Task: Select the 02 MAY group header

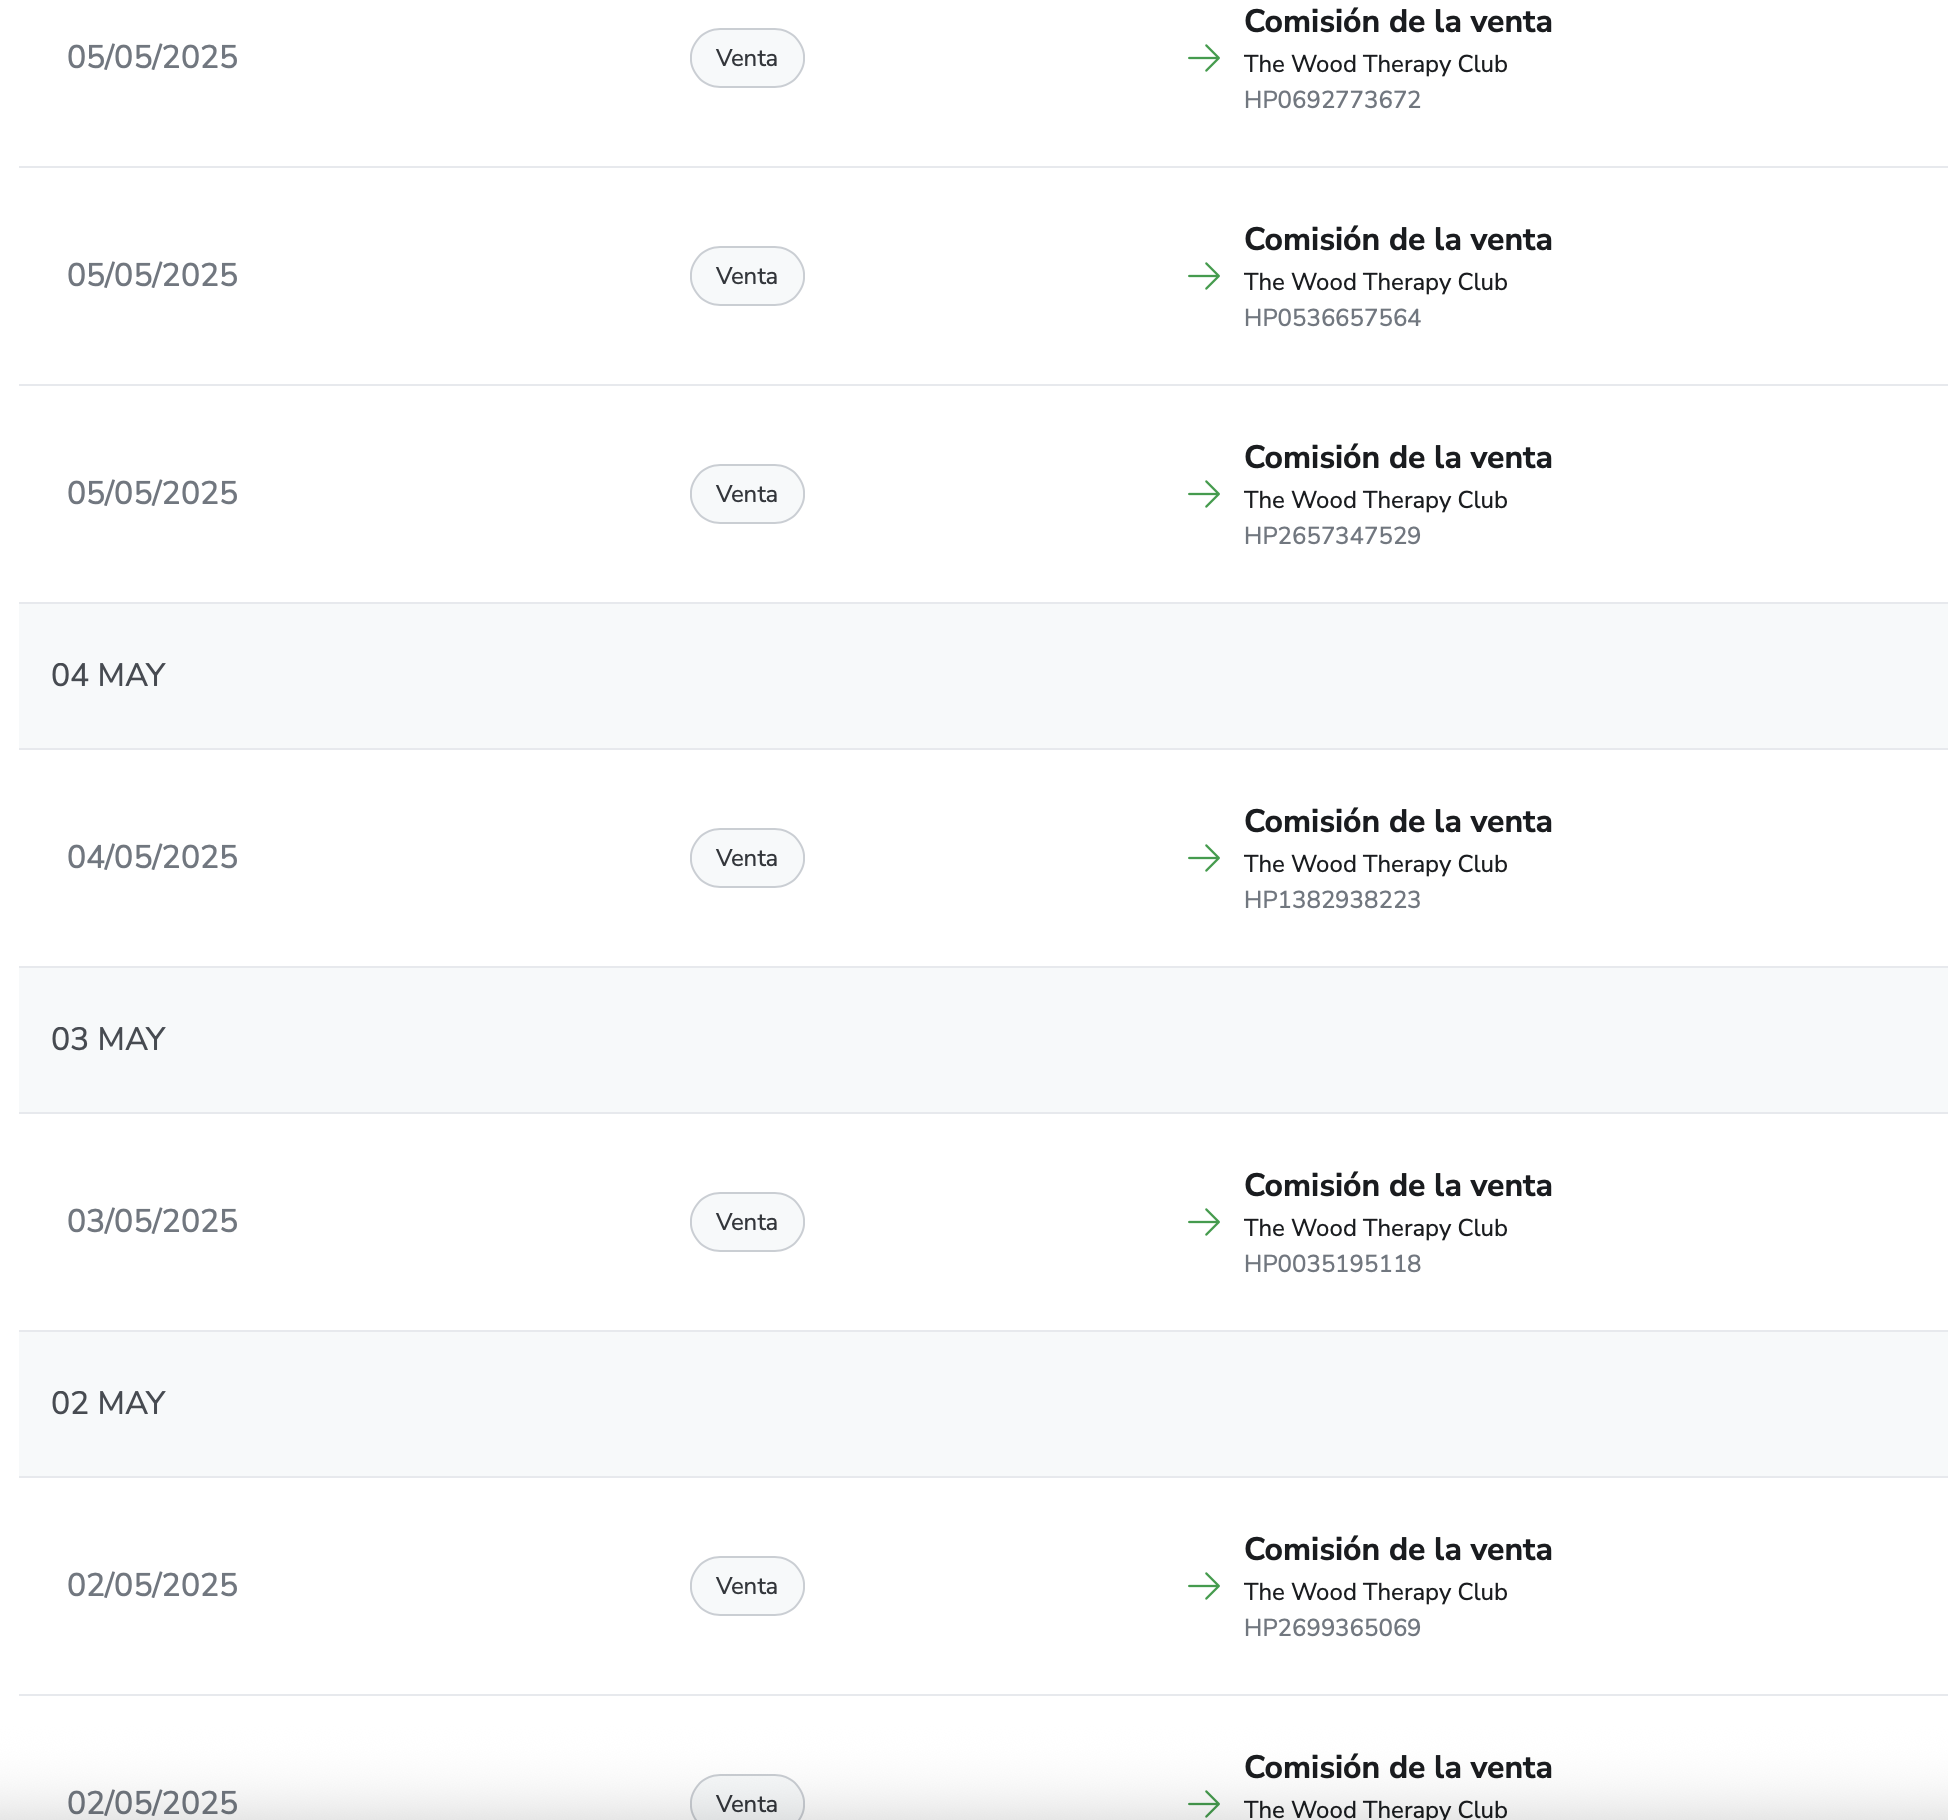Action: (108, 1403)
